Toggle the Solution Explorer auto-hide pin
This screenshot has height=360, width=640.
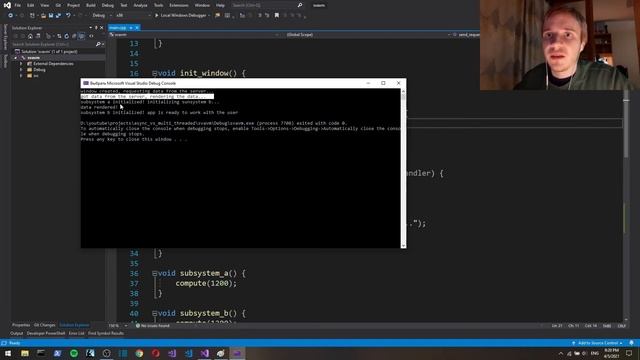click(x=96, y=28)
